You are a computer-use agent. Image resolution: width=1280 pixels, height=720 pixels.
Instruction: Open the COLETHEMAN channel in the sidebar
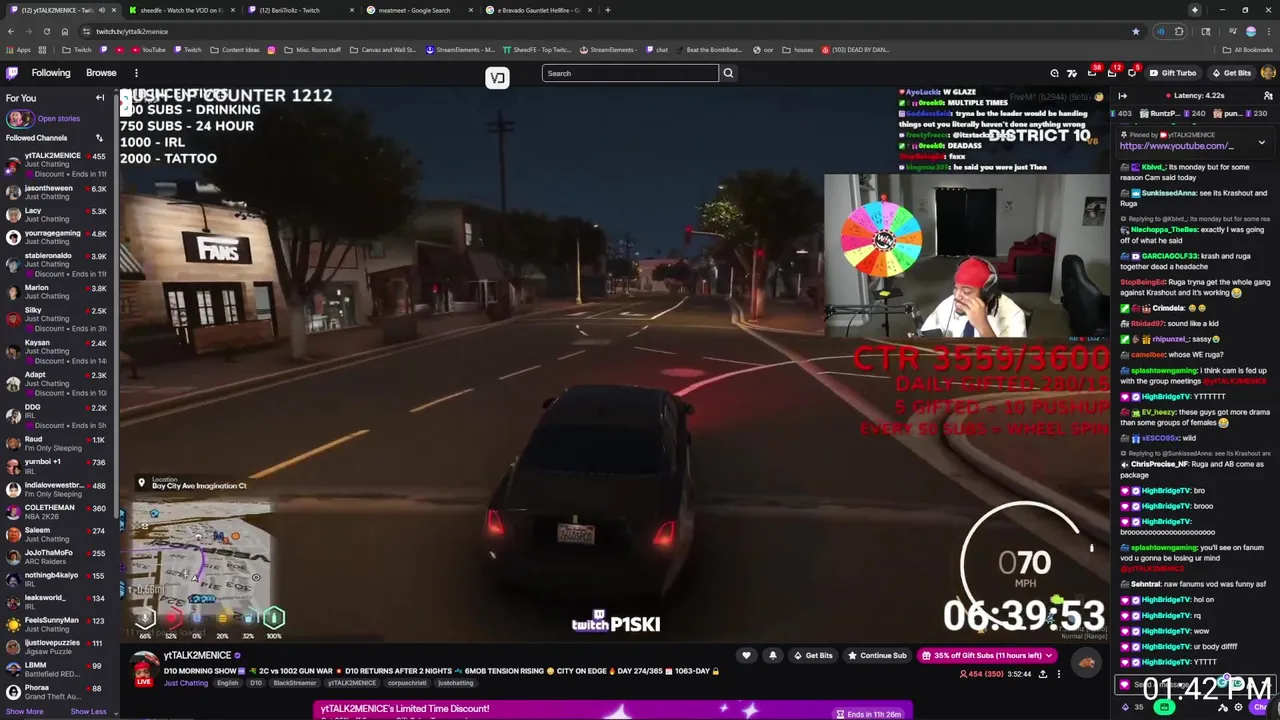click(x=58, y=511)
